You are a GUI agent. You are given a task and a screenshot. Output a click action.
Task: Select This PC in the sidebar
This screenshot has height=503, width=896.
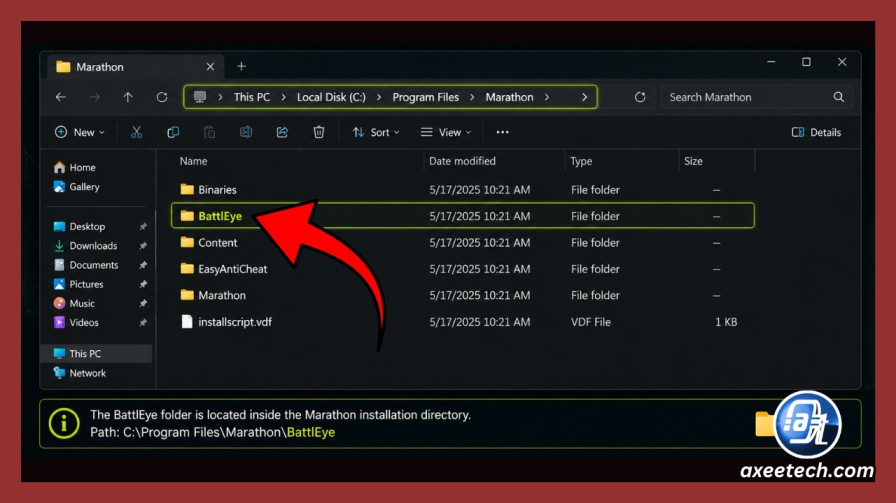pyautogui.click(x=96, y=354)
